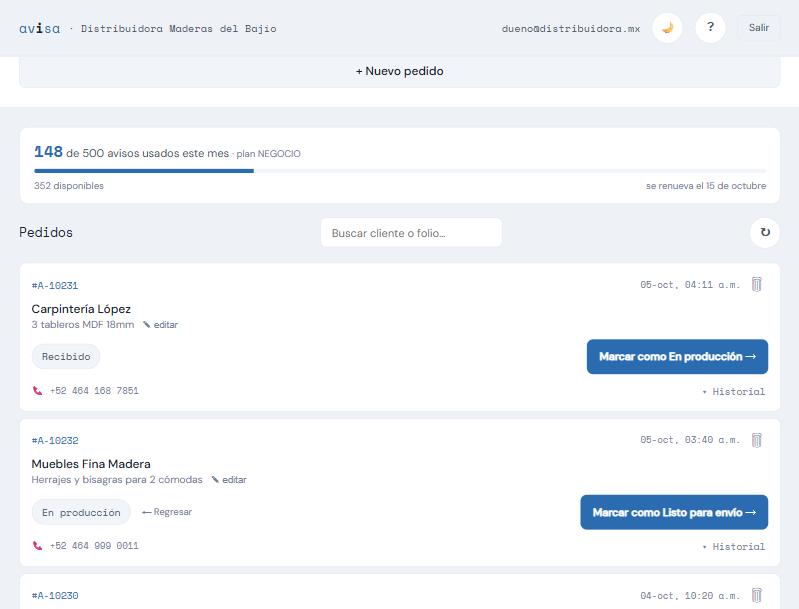Refresh the Pedidos list
Image resolution: width=799 pixels, height=609 pixels.
point(765,232)
